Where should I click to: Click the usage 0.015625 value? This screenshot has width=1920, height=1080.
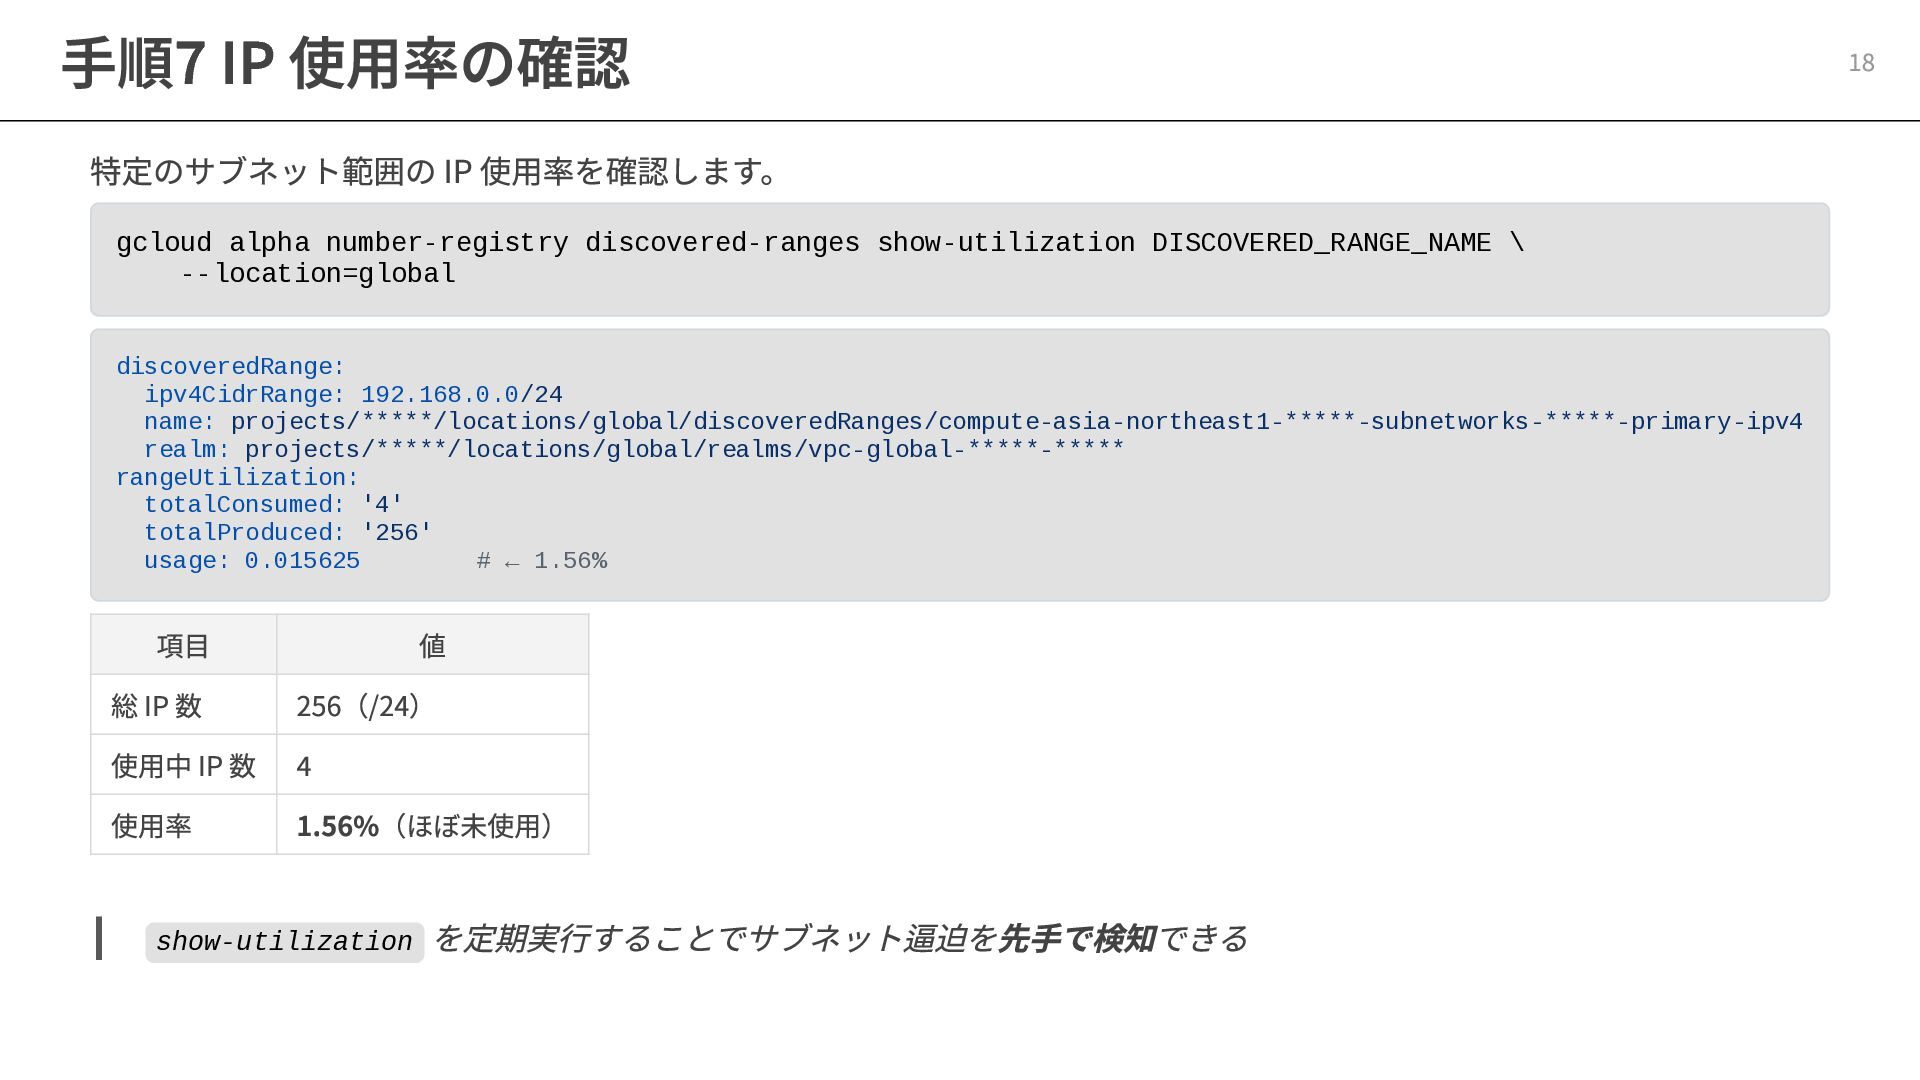tap(301, 561)
